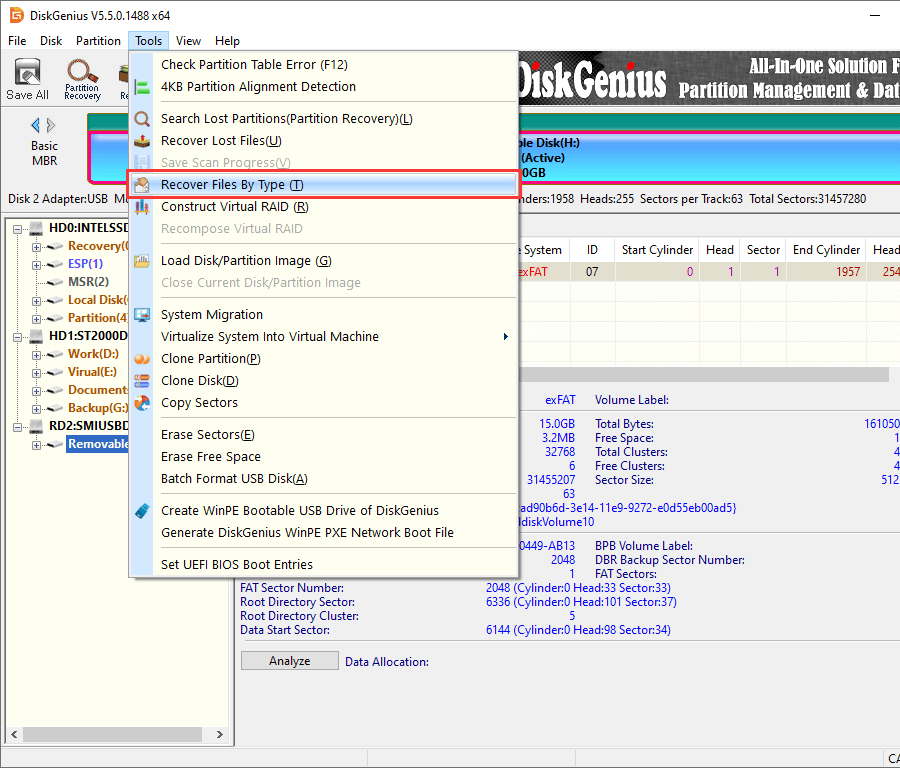Image resolution: width=900 pixels, height=768 pixels.
Task: Click the next disk right arrow
Action: point(51,125)
